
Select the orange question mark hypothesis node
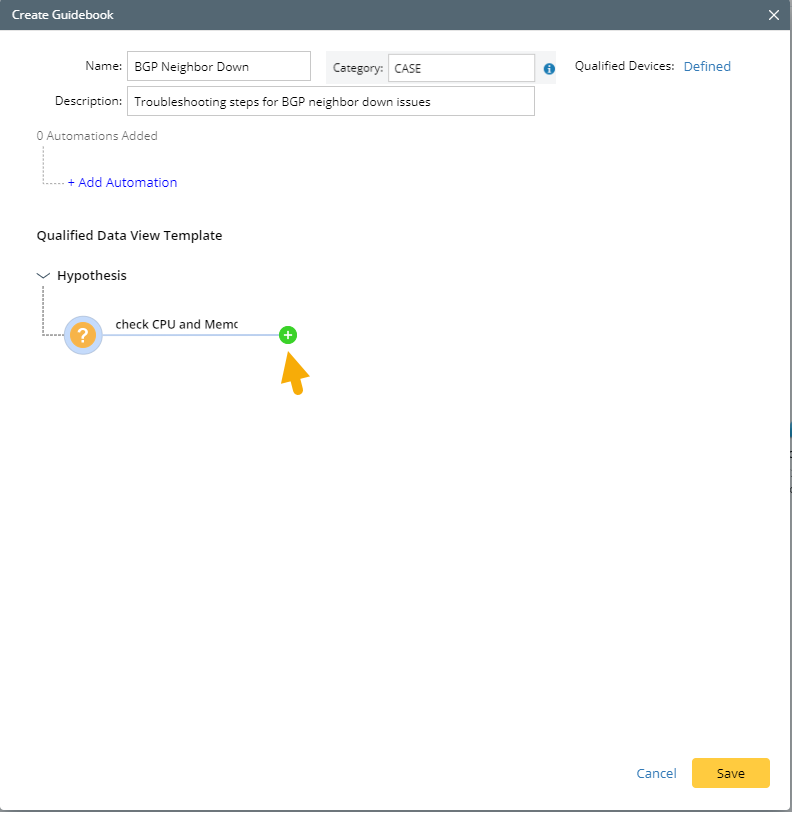pos(83,335)
